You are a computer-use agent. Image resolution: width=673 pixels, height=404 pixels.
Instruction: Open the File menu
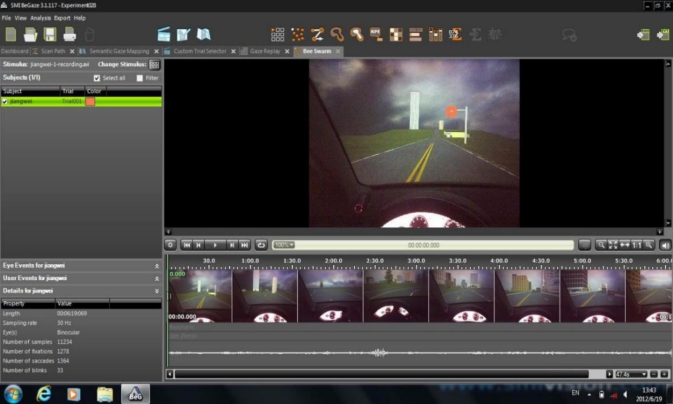[x=6, y=18]
